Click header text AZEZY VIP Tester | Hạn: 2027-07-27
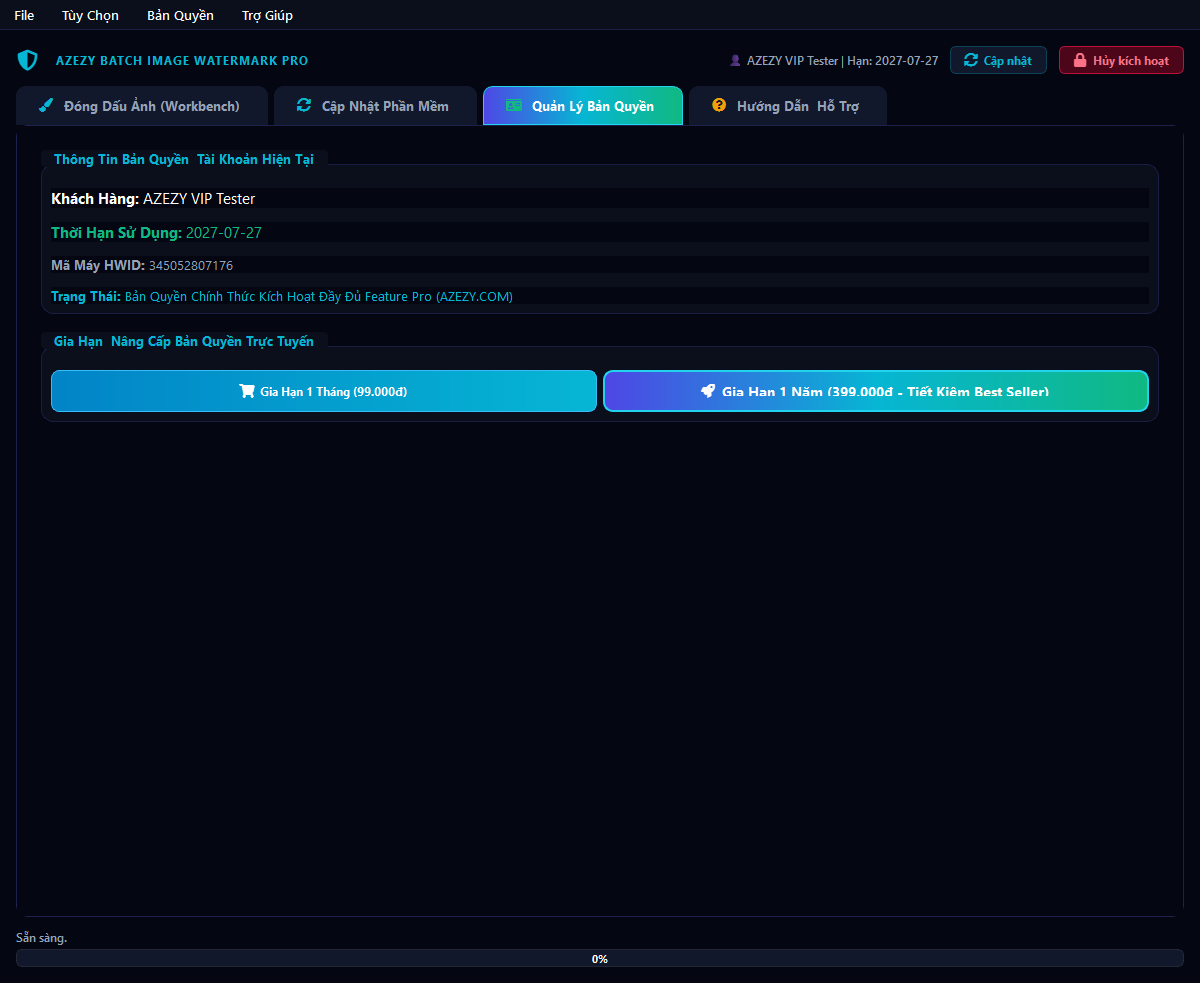 pos(843,61)
